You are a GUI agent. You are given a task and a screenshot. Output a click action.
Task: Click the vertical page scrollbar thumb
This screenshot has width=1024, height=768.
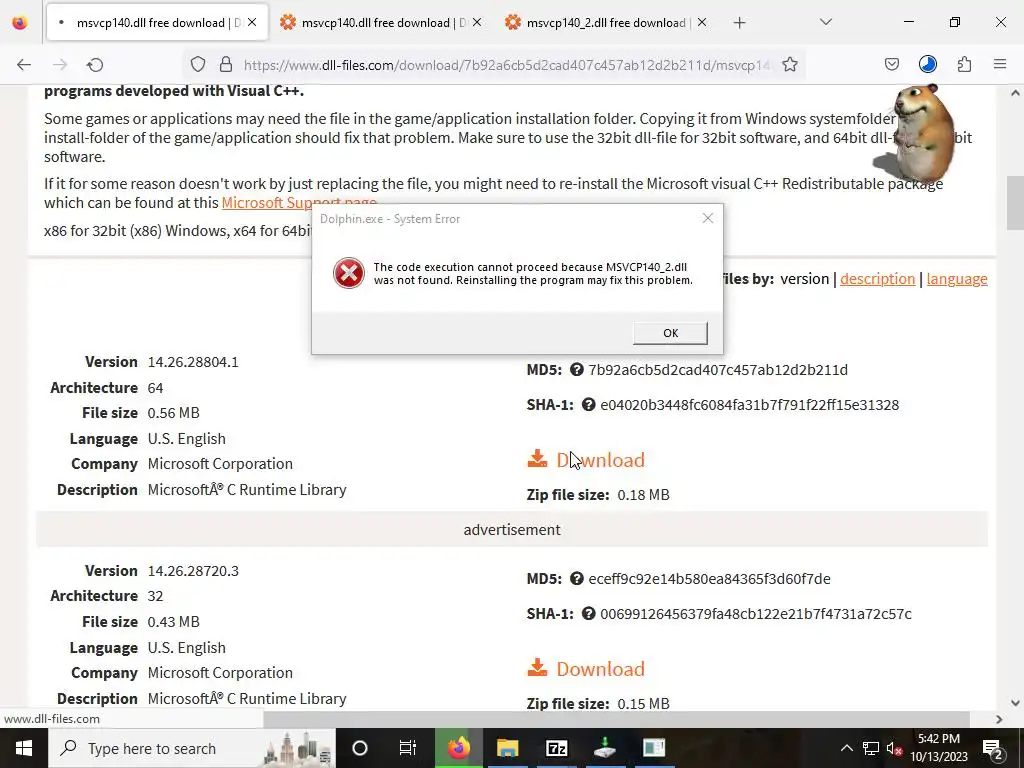coord(1015,202)
